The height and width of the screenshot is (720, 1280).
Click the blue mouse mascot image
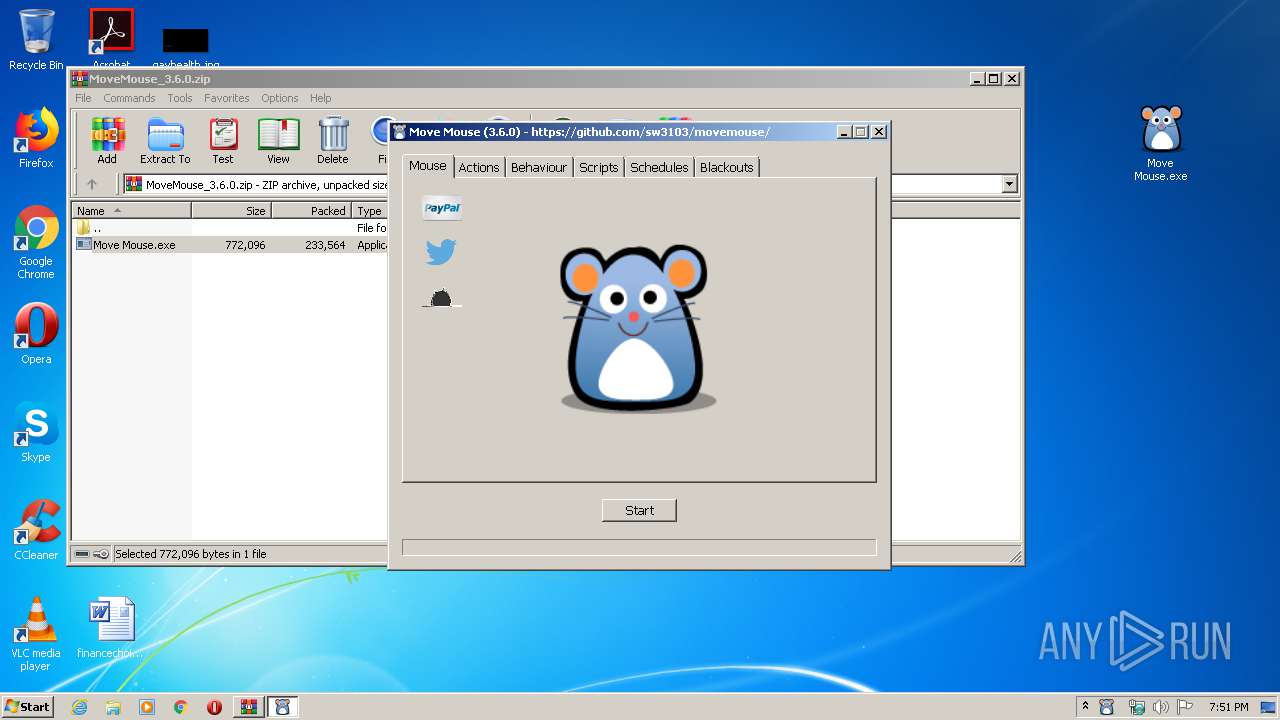pyautogui.click(x=637, y=328)
